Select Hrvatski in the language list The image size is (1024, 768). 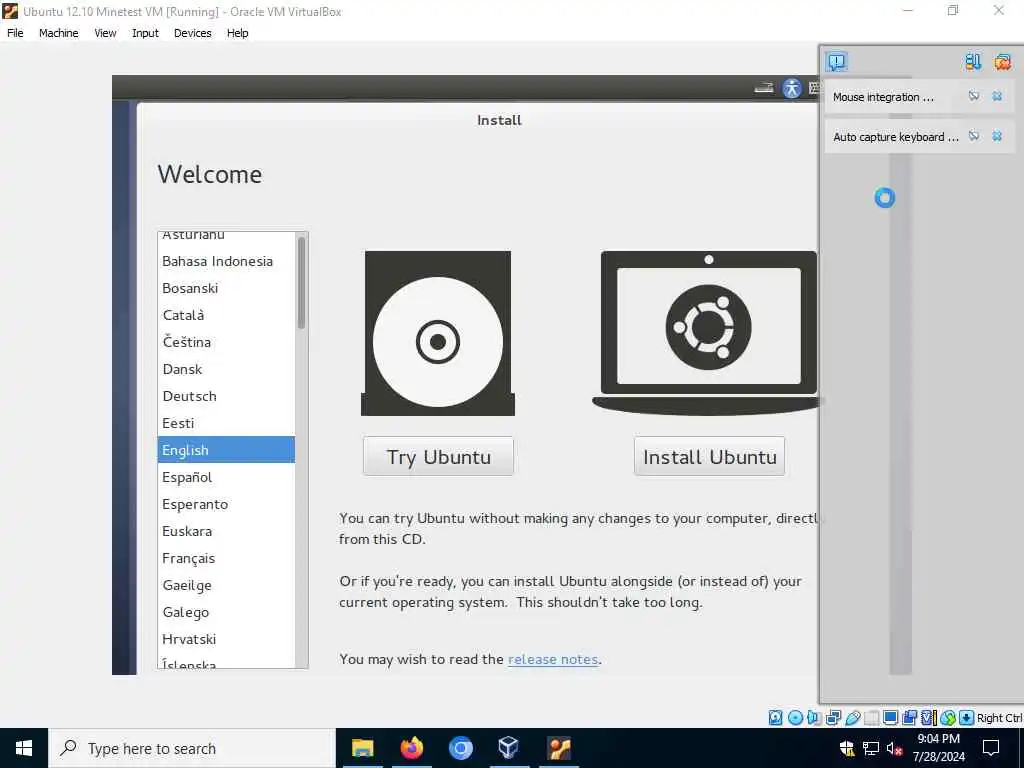click(226, 639)
